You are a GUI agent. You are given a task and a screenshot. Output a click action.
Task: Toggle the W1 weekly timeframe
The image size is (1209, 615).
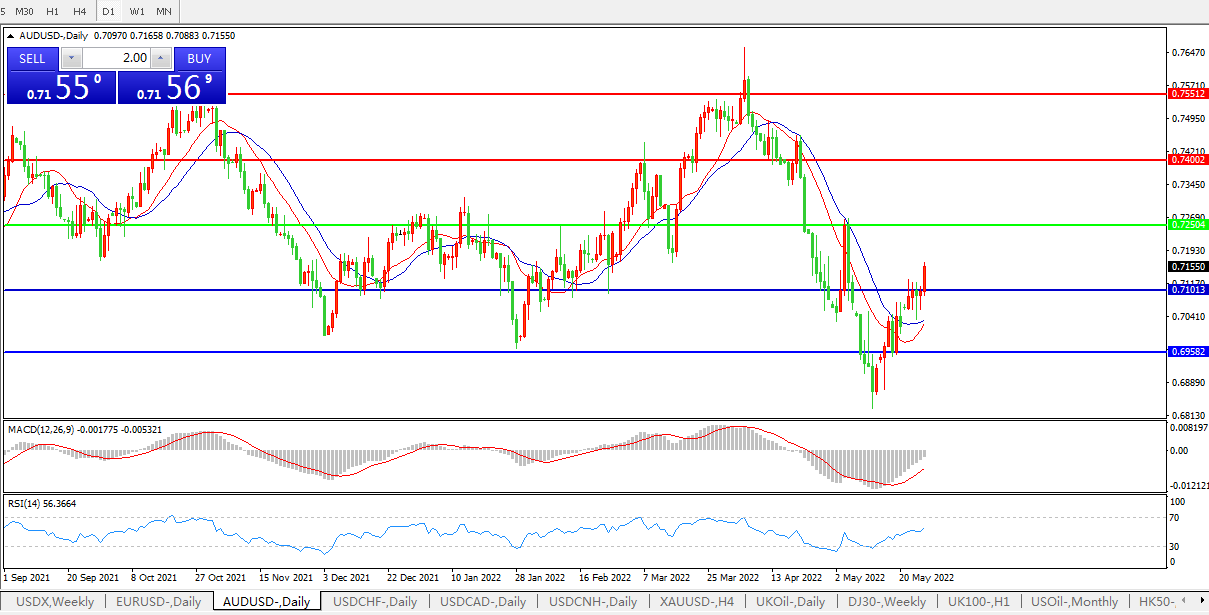pos(137,11)
